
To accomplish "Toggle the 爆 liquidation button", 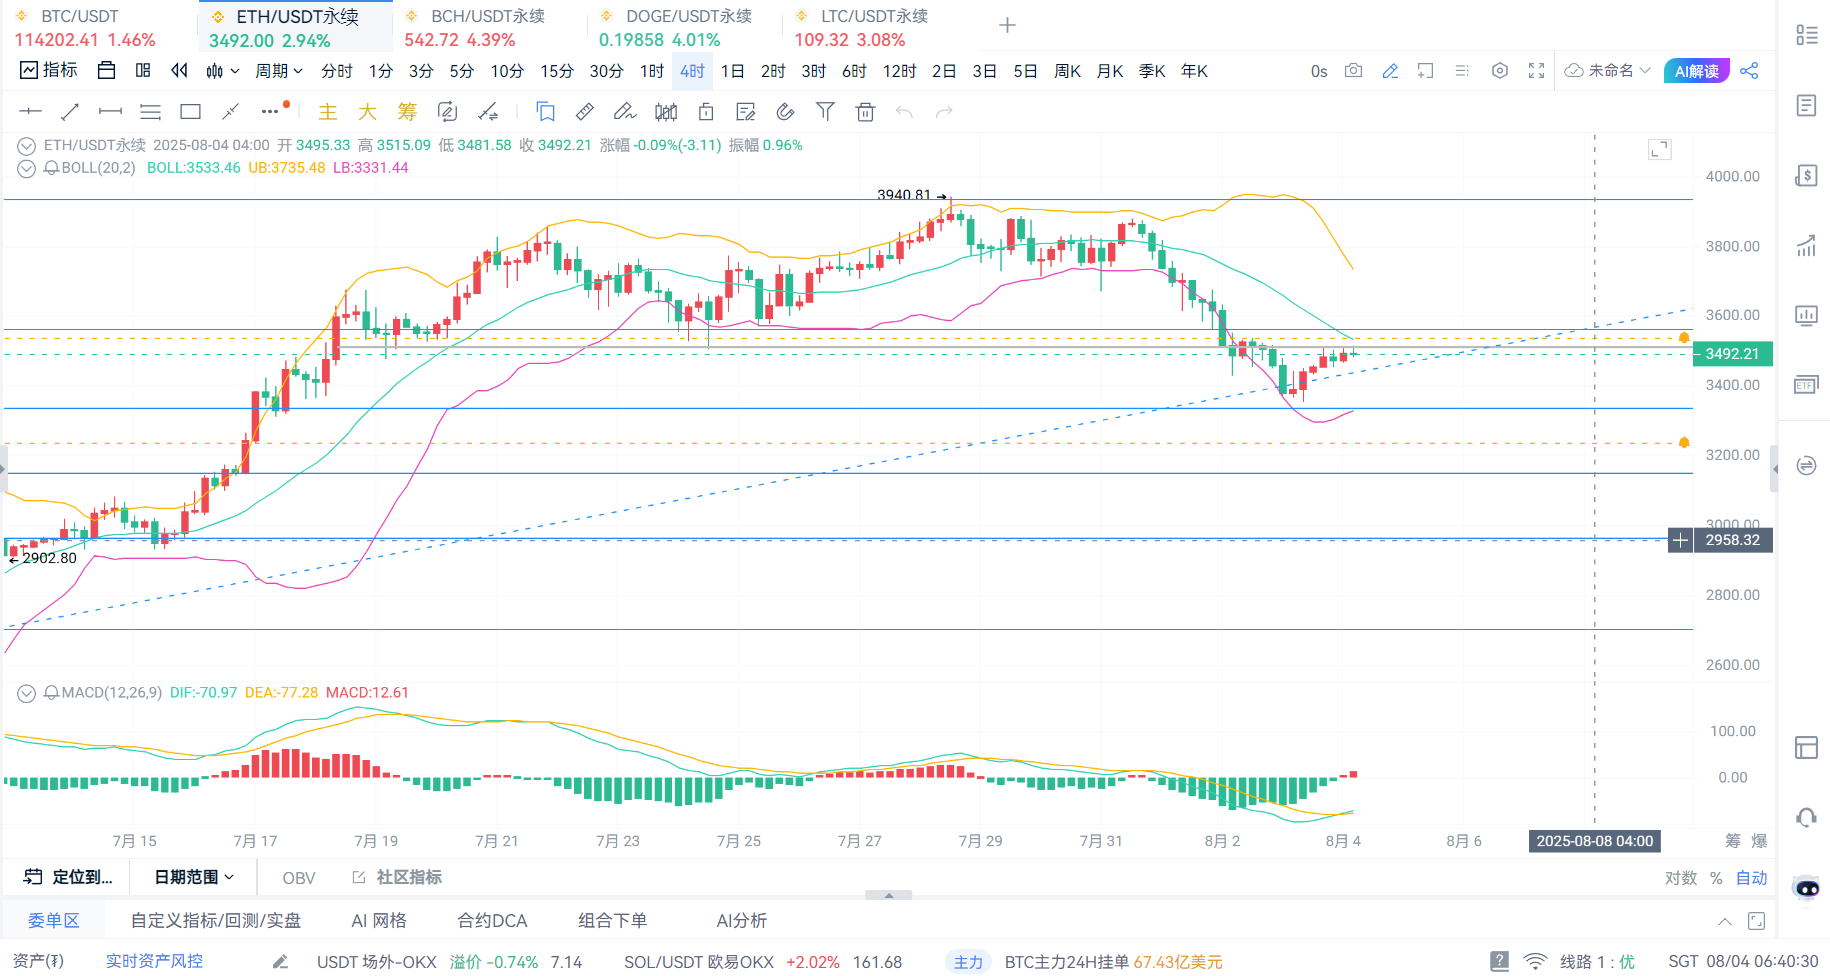I will 1759,841.
